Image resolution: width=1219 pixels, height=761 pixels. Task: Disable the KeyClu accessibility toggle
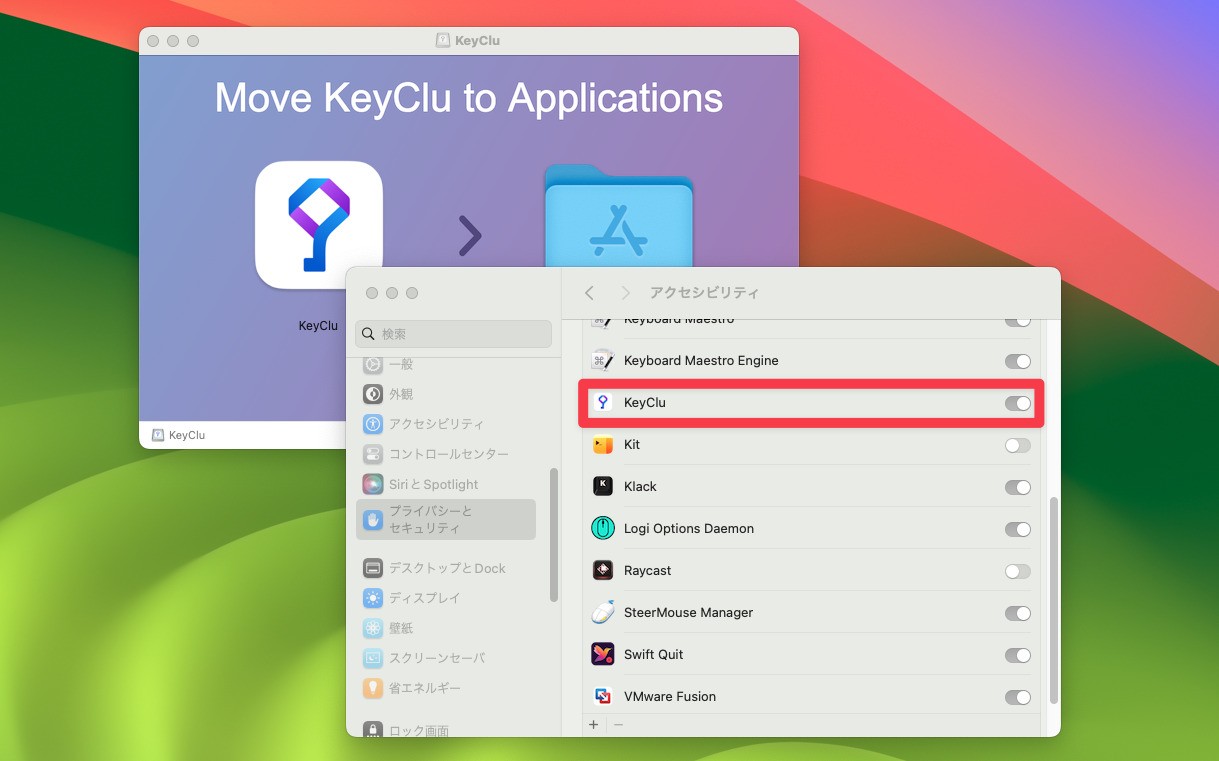[1018, 403]
